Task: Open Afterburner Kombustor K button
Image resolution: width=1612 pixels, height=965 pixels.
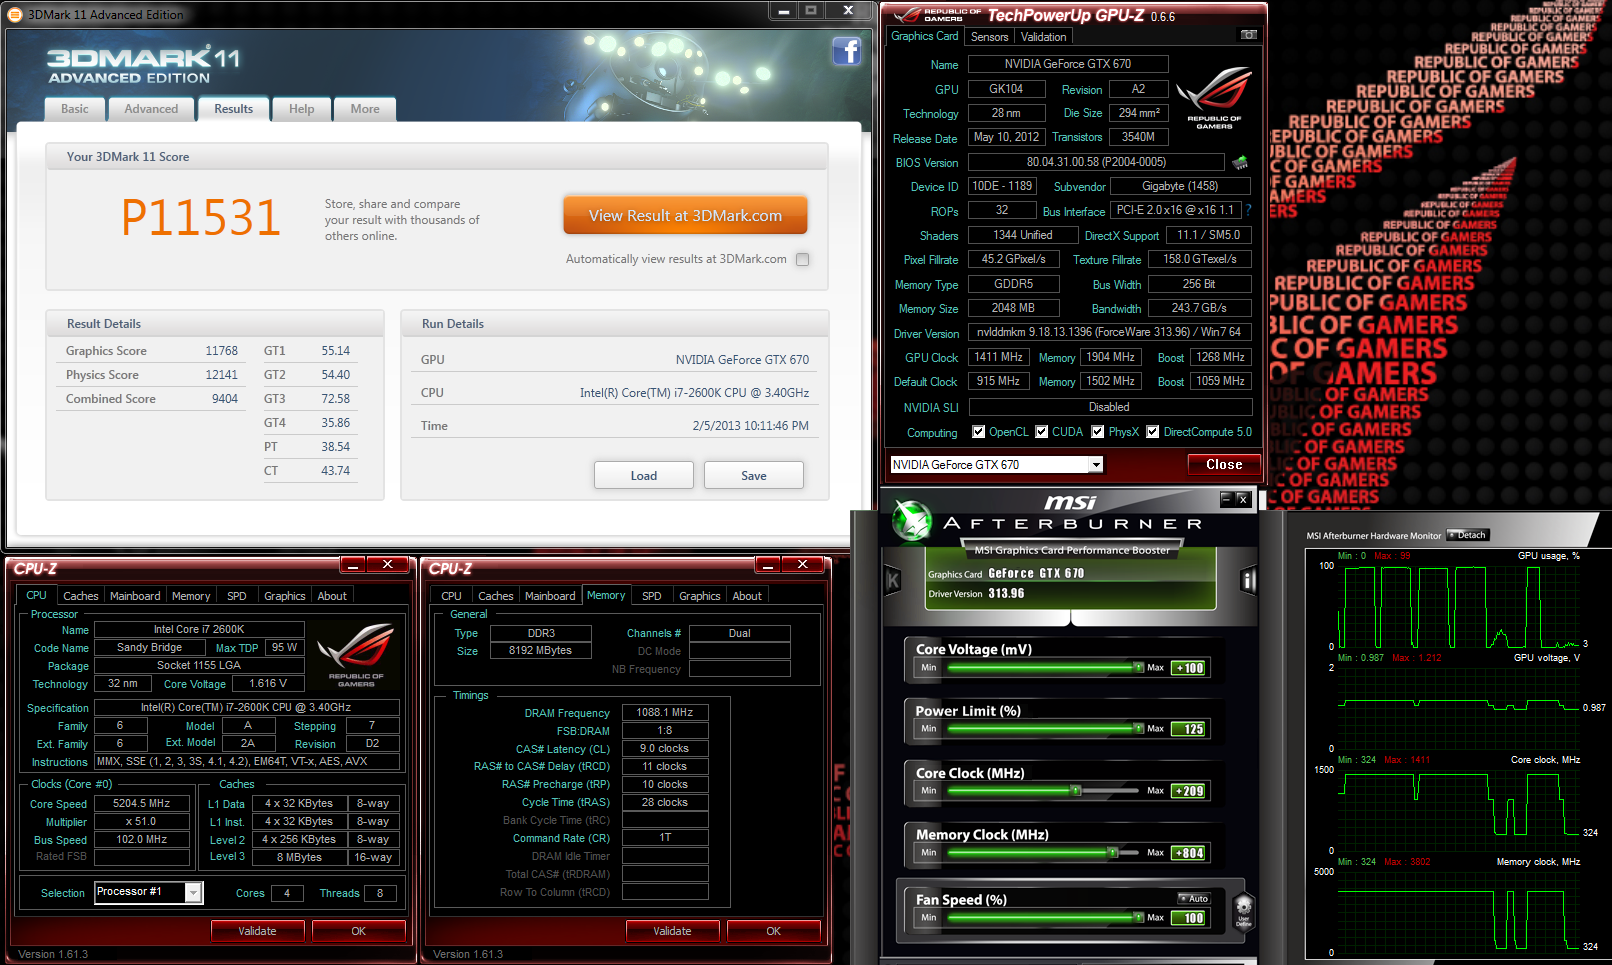Action: pyautogui.click(x=893, y=580)
